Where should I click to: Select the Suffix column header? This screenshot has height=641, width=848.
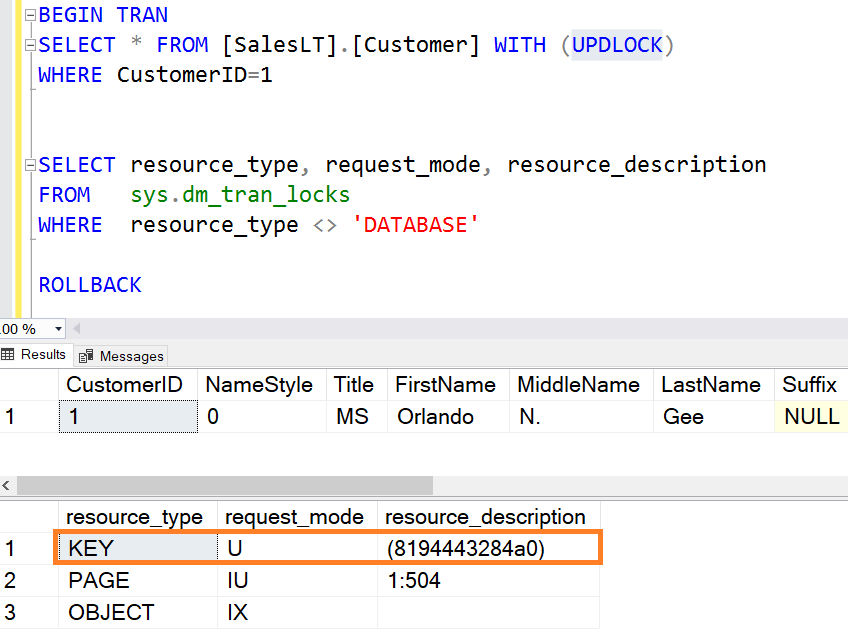(x=811, y=385)
